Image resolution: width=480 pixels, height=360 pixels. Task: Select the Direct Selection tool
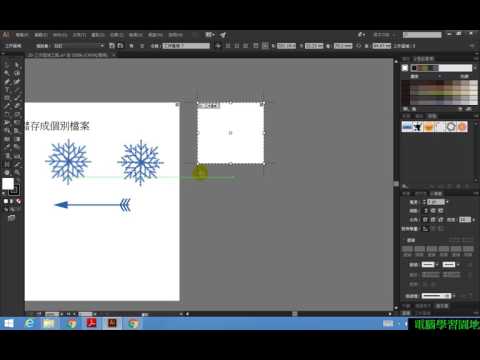pyautogui.click(x=17, y=65)
